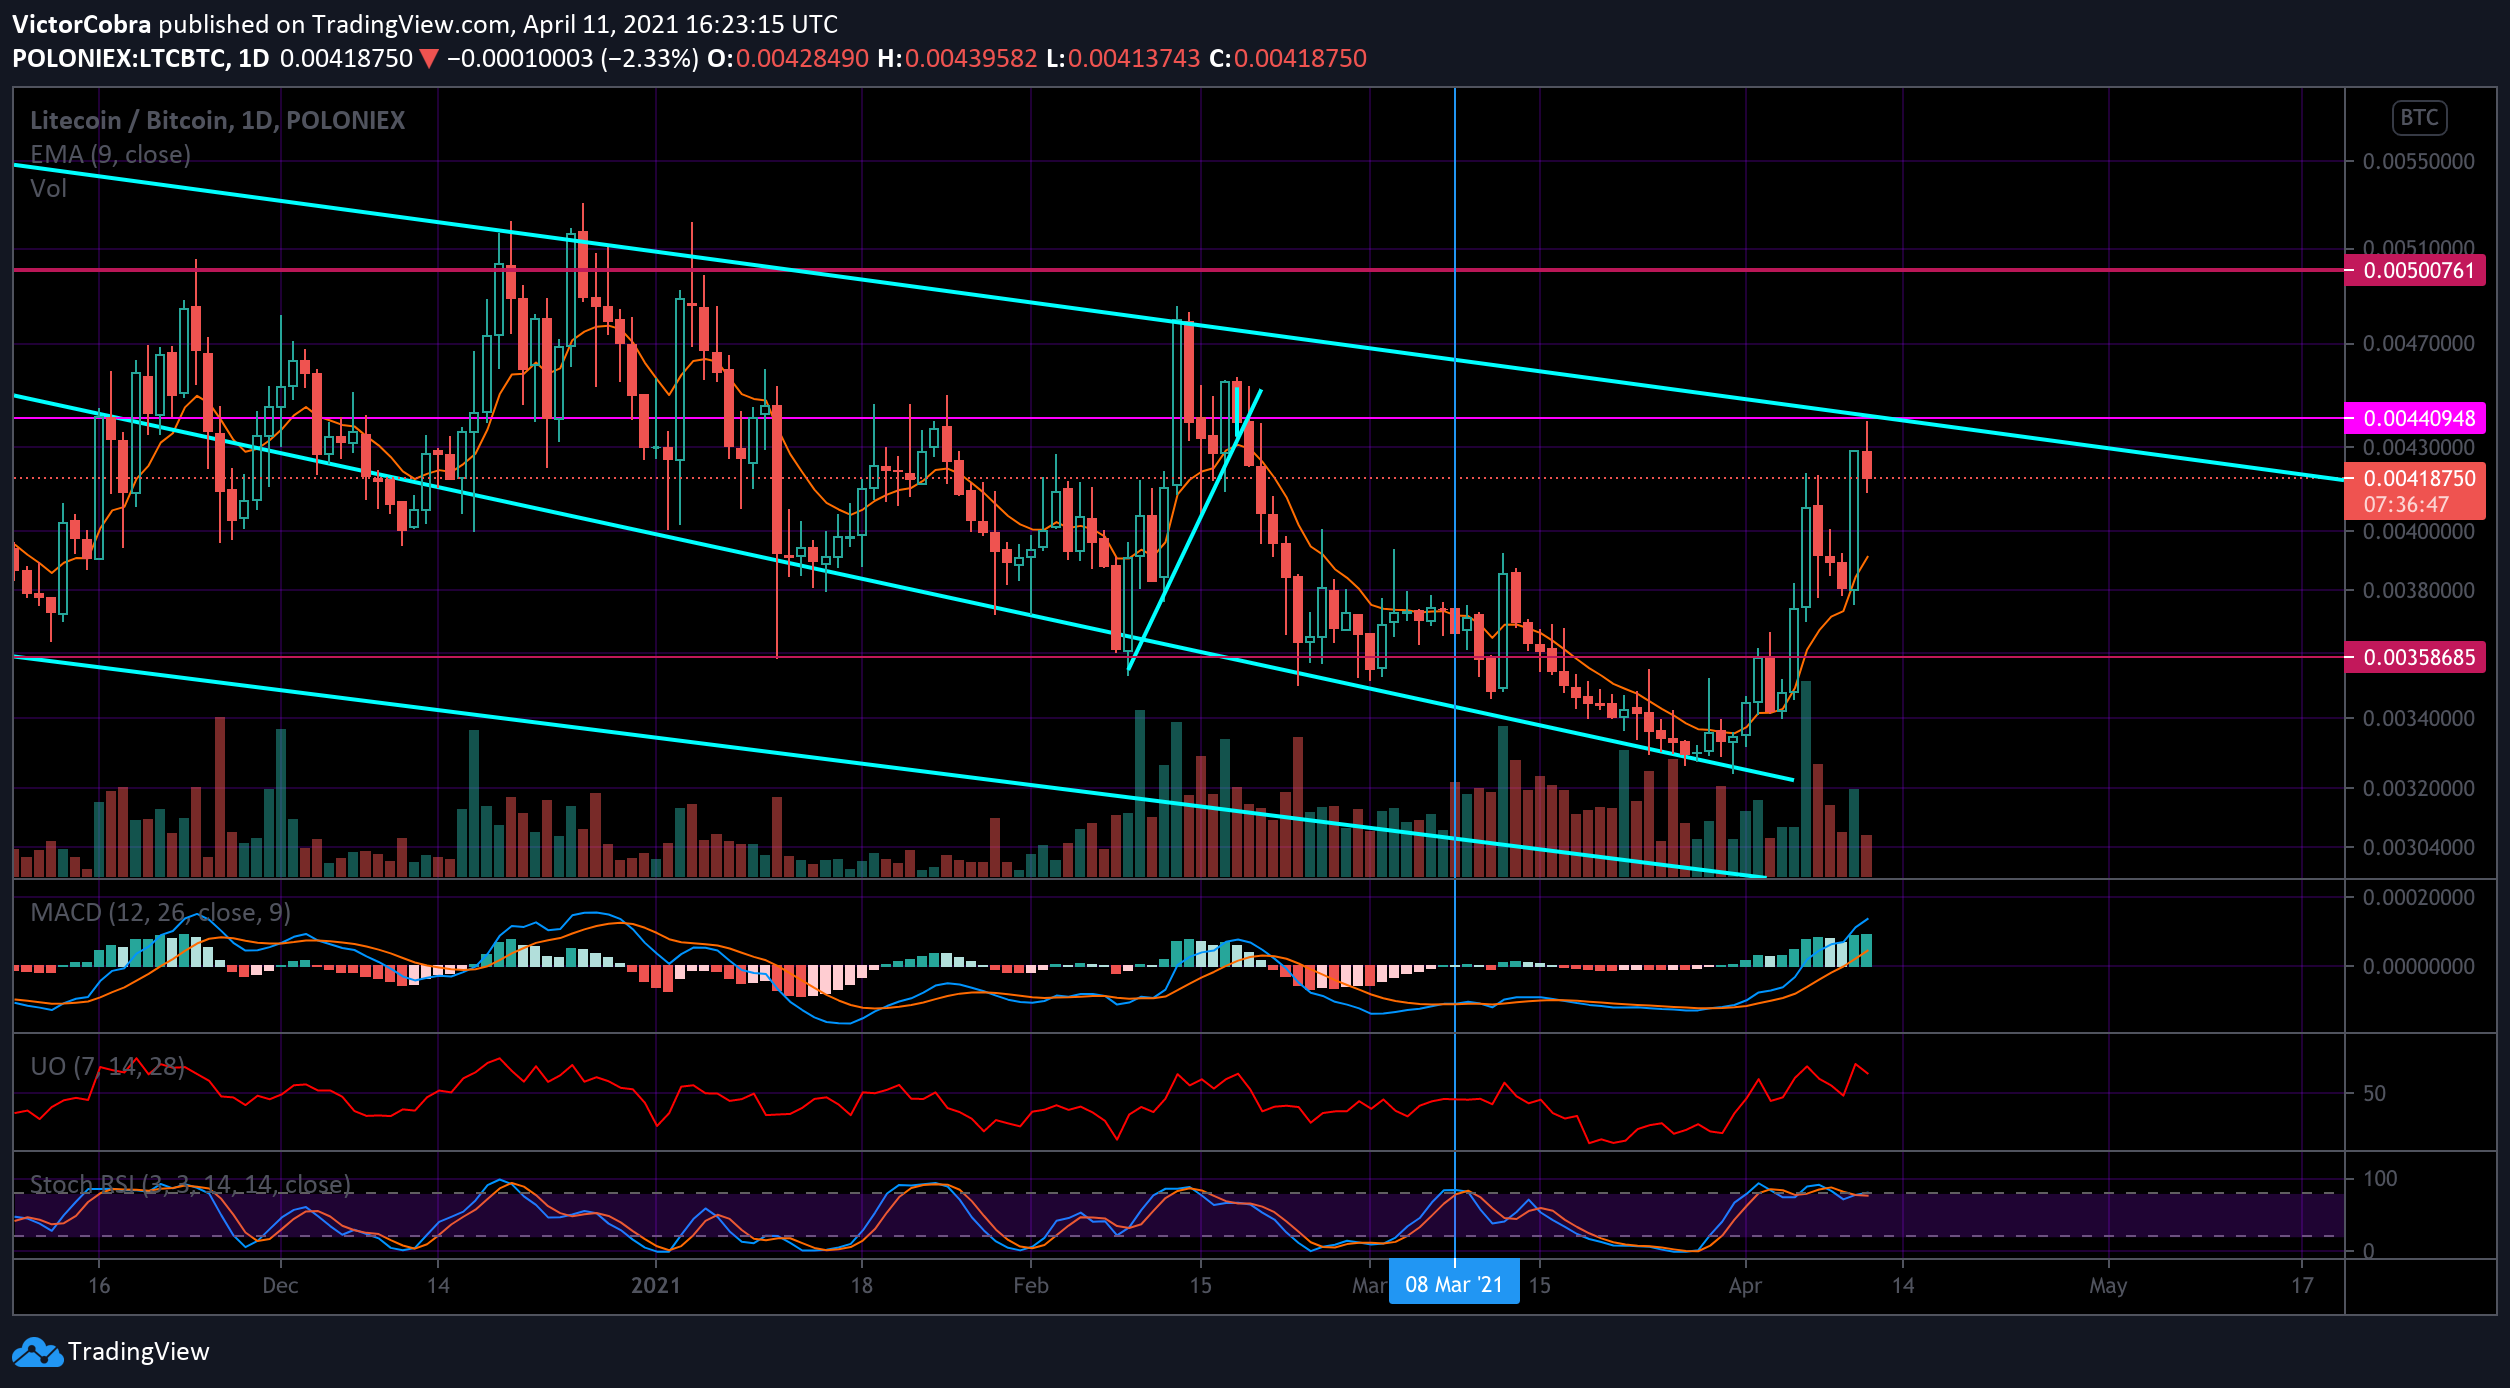This screenshot has height=1388, width=2510.
Task: Click the 07:36:47 countdown timer
Action: pyautogui.click(x=2406, y=505)
